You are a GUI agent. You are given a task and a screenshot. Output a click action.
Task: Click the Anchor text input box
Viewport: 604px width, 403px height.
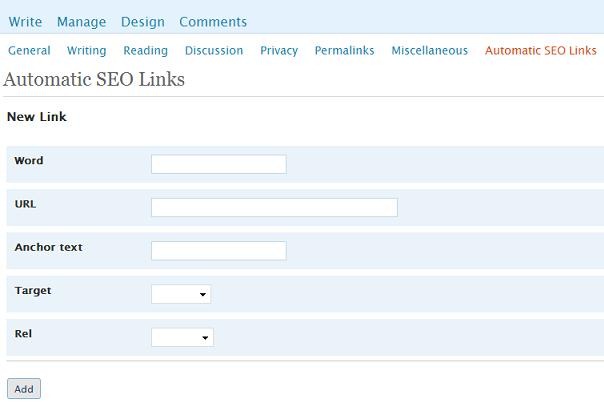219,251
